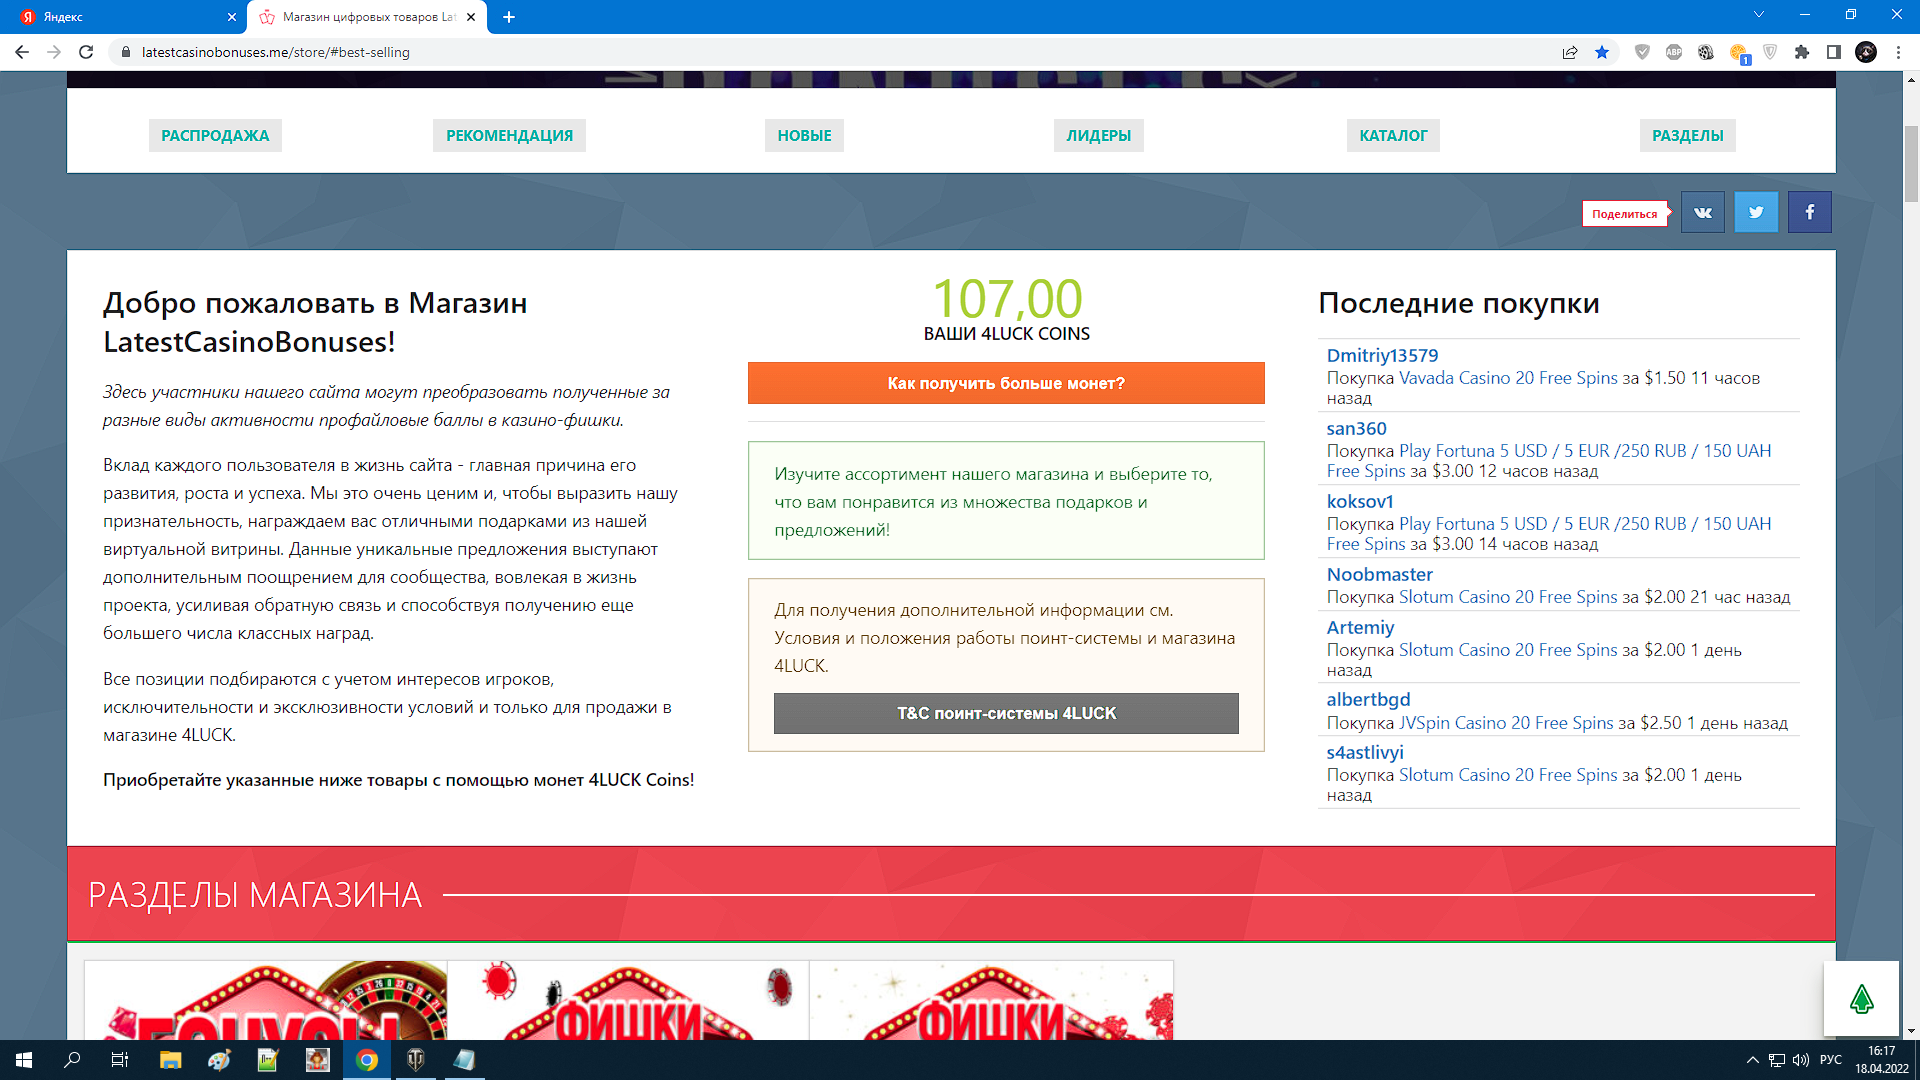Launch File Explorer from the taskbar
The height and width of the screenshot is (1080, 1920).
point(170,1060)
